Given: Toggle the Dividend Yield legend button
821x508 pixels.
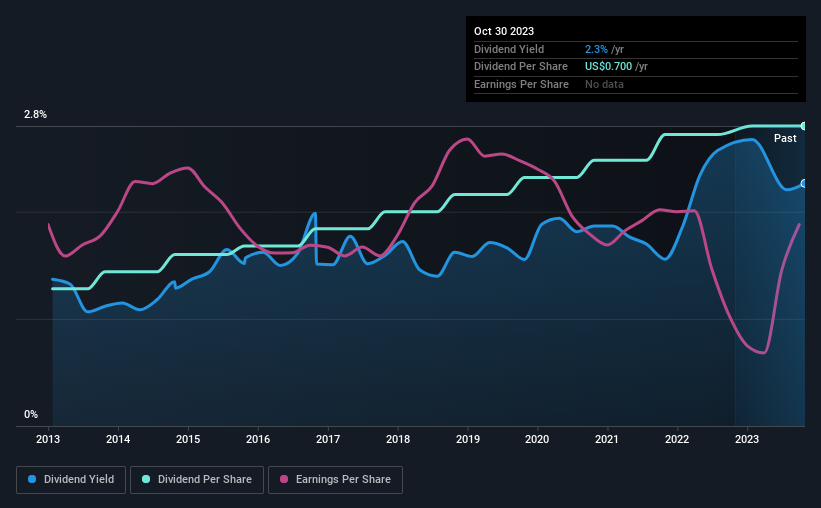Looking at the screenshot, I should (x=71, y=480).
